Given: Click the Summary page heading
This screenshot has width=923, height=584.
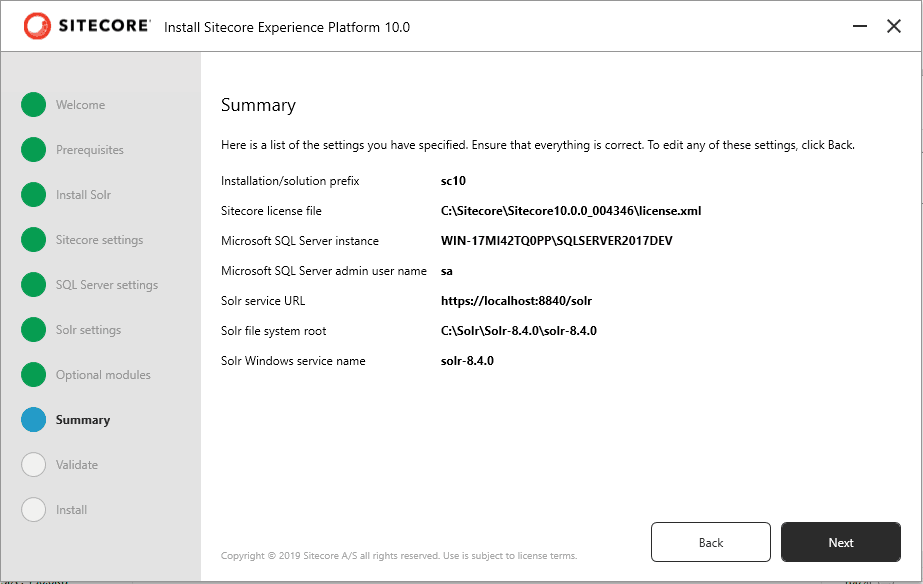Looking at the screenshot, I should 258,105.
